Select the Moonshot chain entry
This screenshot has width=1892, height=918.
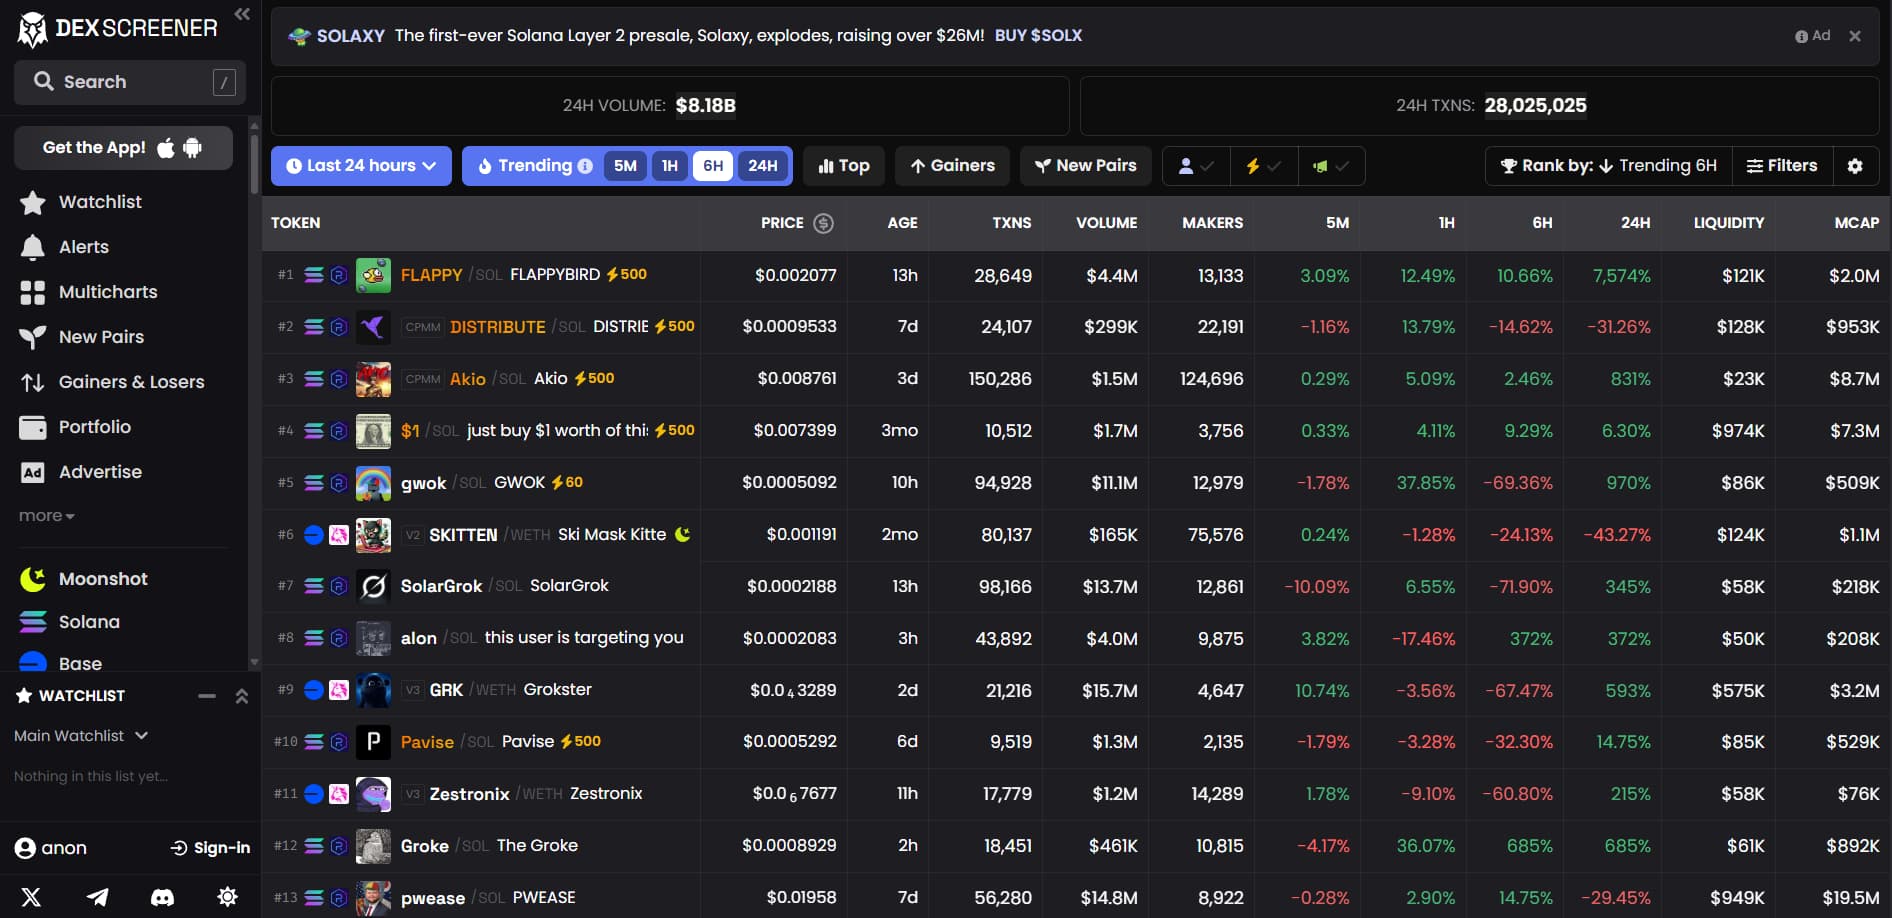pos(83,579)
